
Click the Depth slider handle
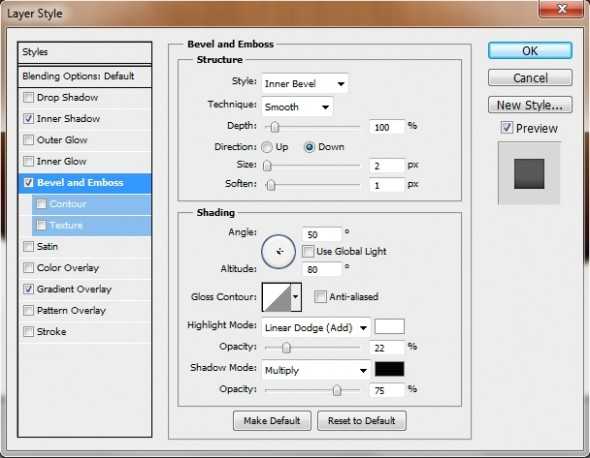[x=275, y=127]
